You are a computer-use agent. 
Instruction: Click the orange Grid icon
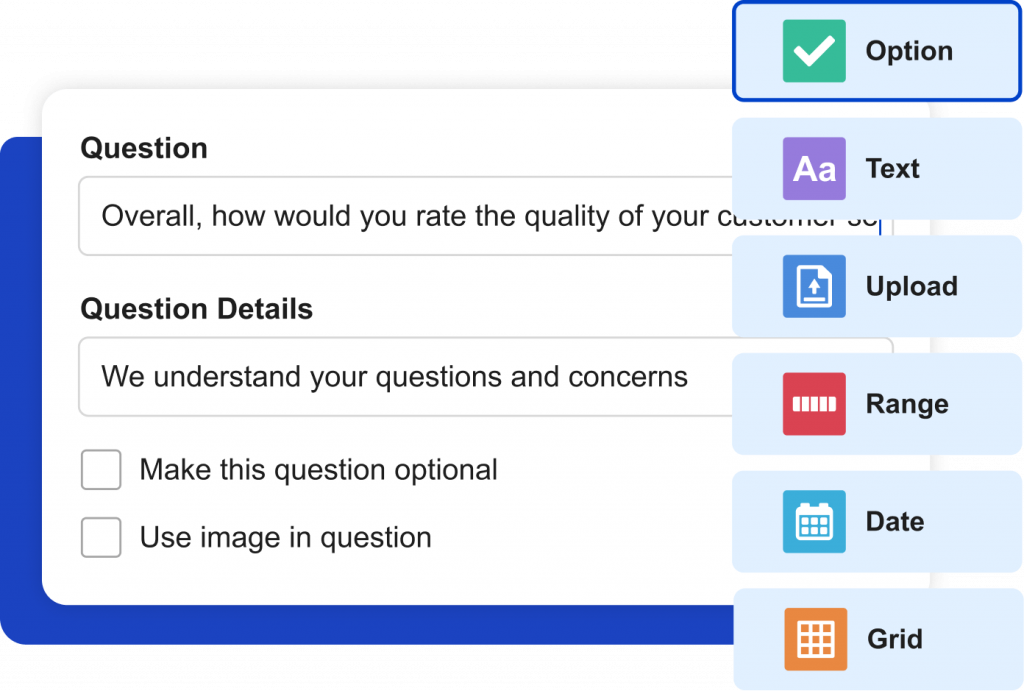pos(815,639)
